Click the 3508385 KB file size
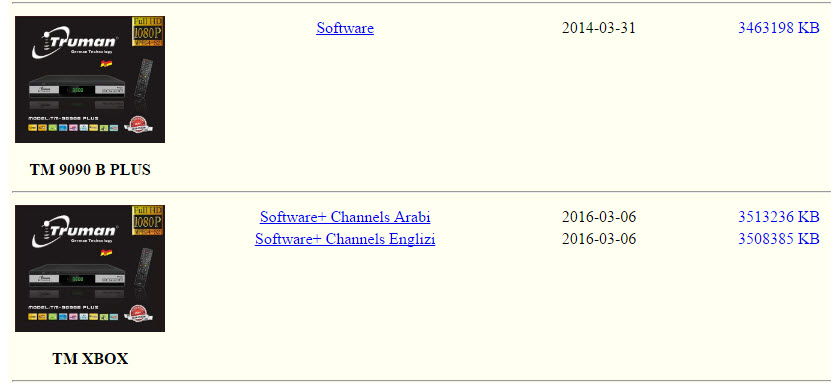This screenshot has height=383, width=831. [x=779, y=239]
